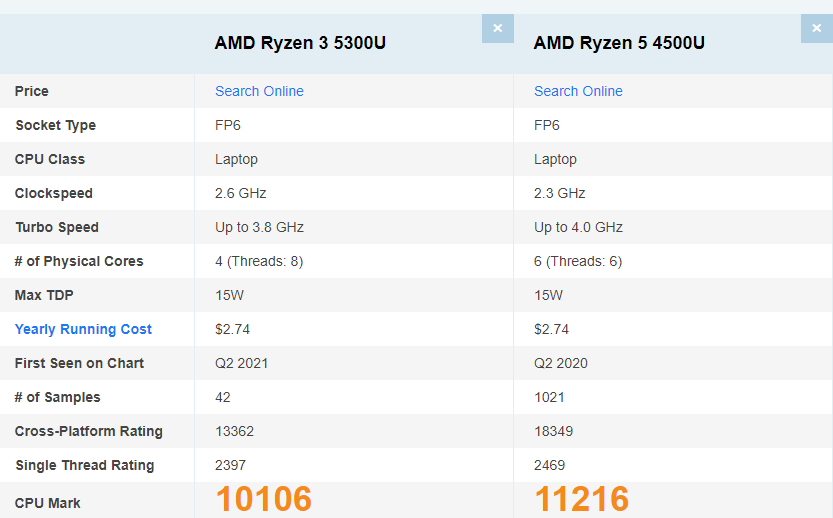Viewport: 833px width, 518px height.
Task: Click the Up to 4.0 GHz value
Action: [578, 227]
